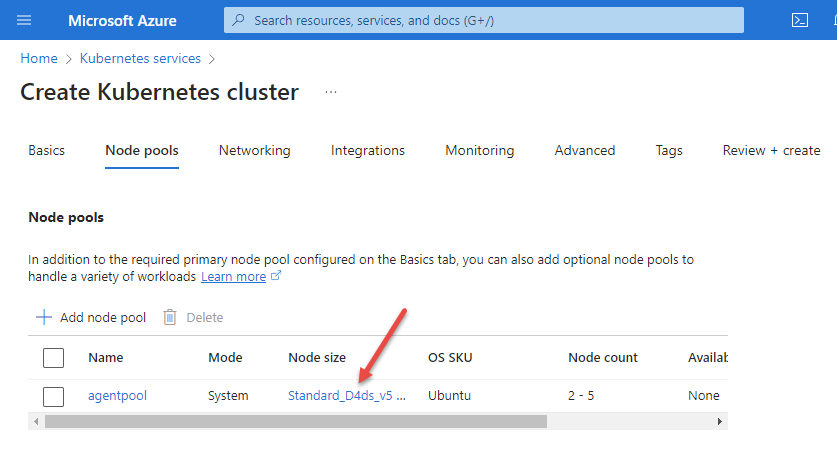Click the directory filter icon in header
Viewport: 837px width, 475px height.
[x=832, y=20]
